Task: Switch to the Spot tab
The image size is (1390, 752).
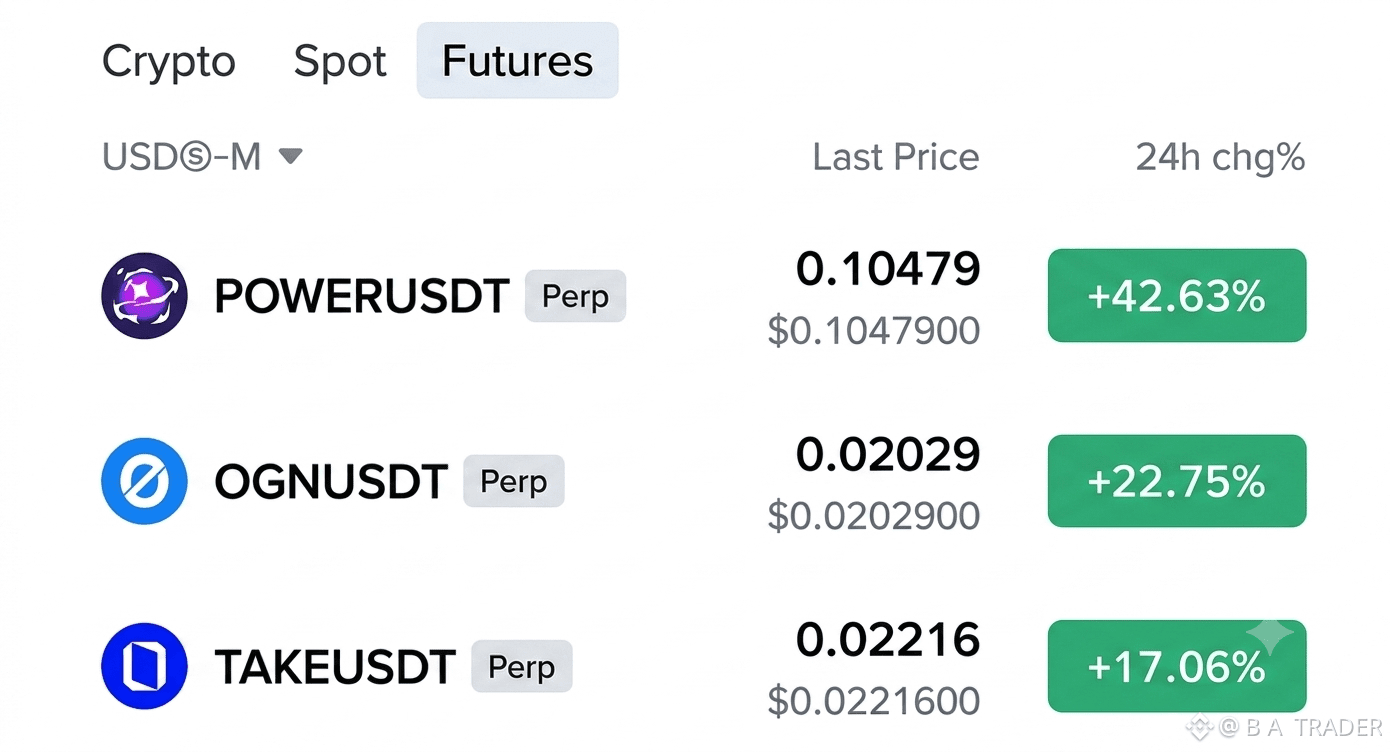Action: coord(340,61)
